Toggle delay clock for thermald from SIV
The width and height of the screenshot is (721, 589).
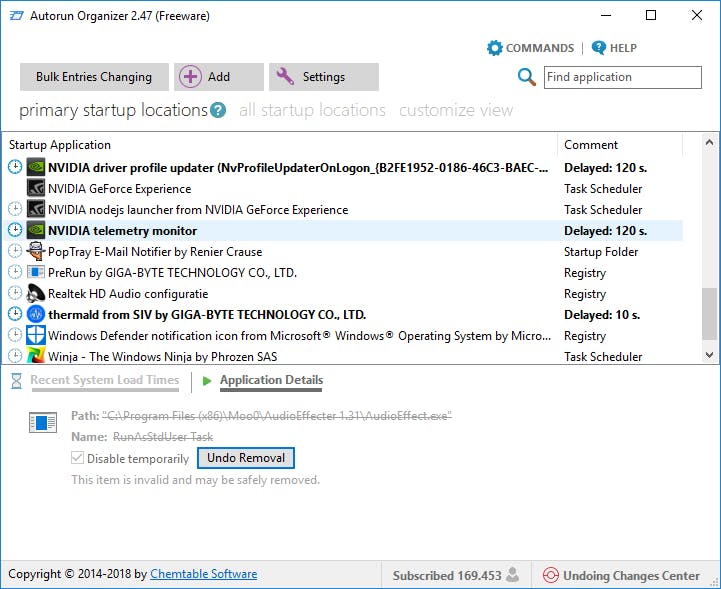(15, 315)
